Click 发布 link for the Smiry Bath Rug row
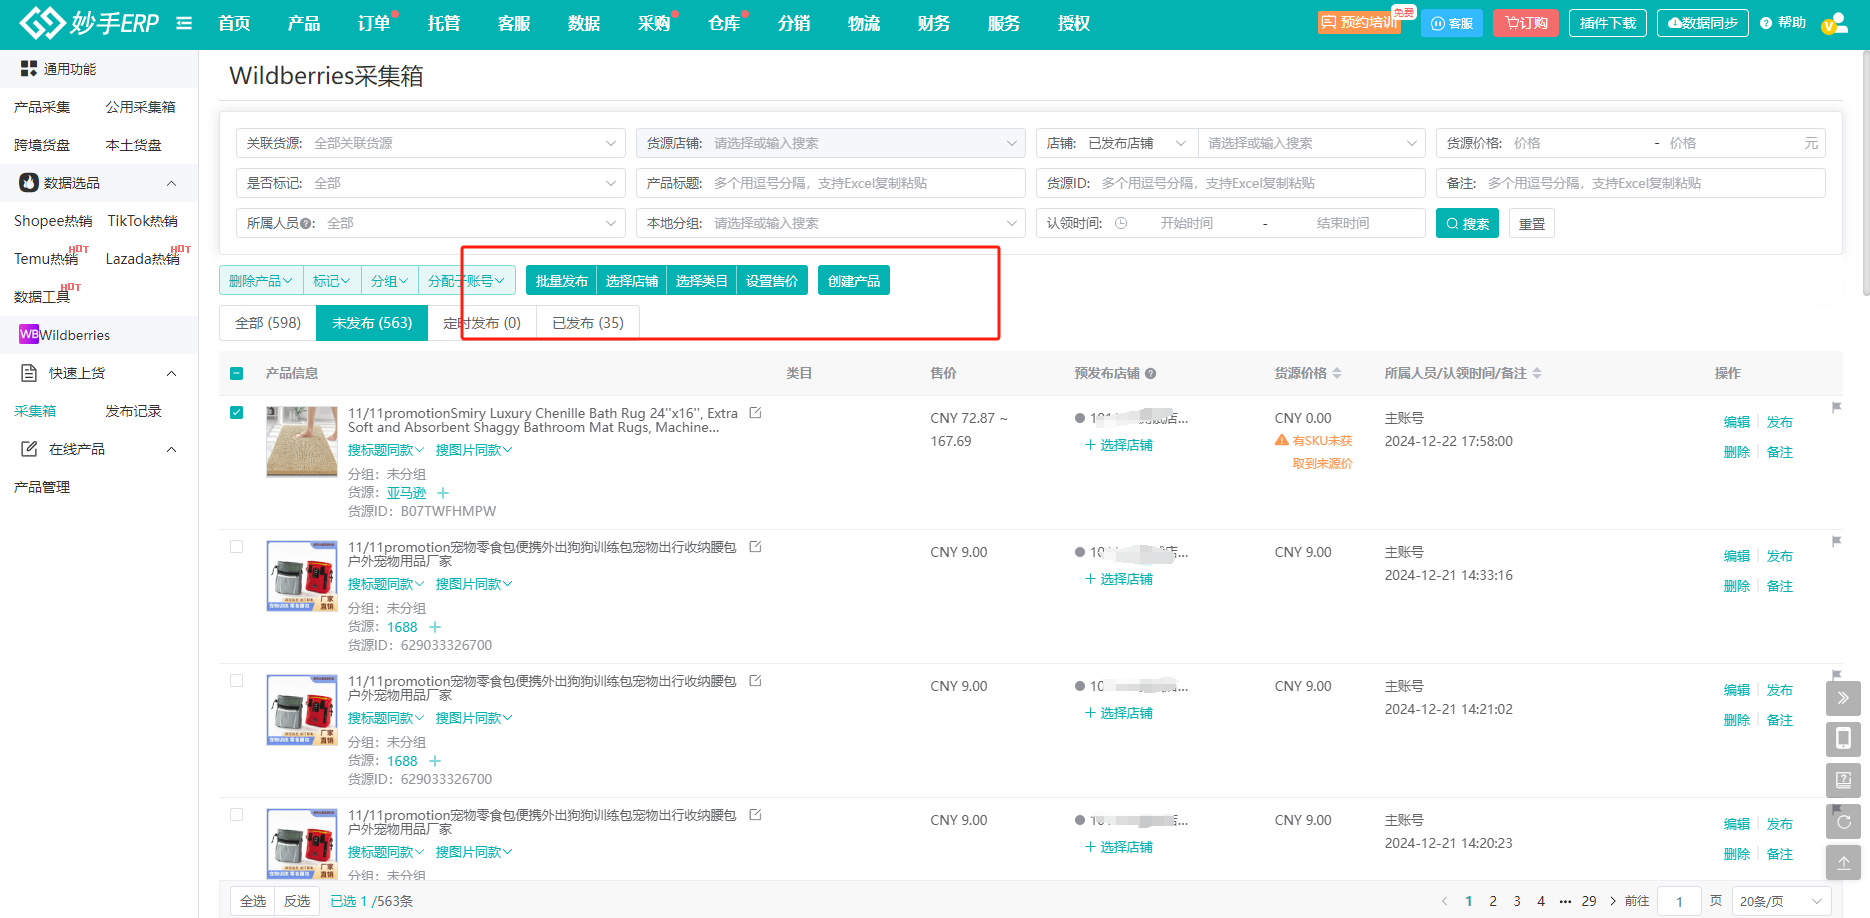This screenshot has height=918, width=1870. pos(1780,422)
